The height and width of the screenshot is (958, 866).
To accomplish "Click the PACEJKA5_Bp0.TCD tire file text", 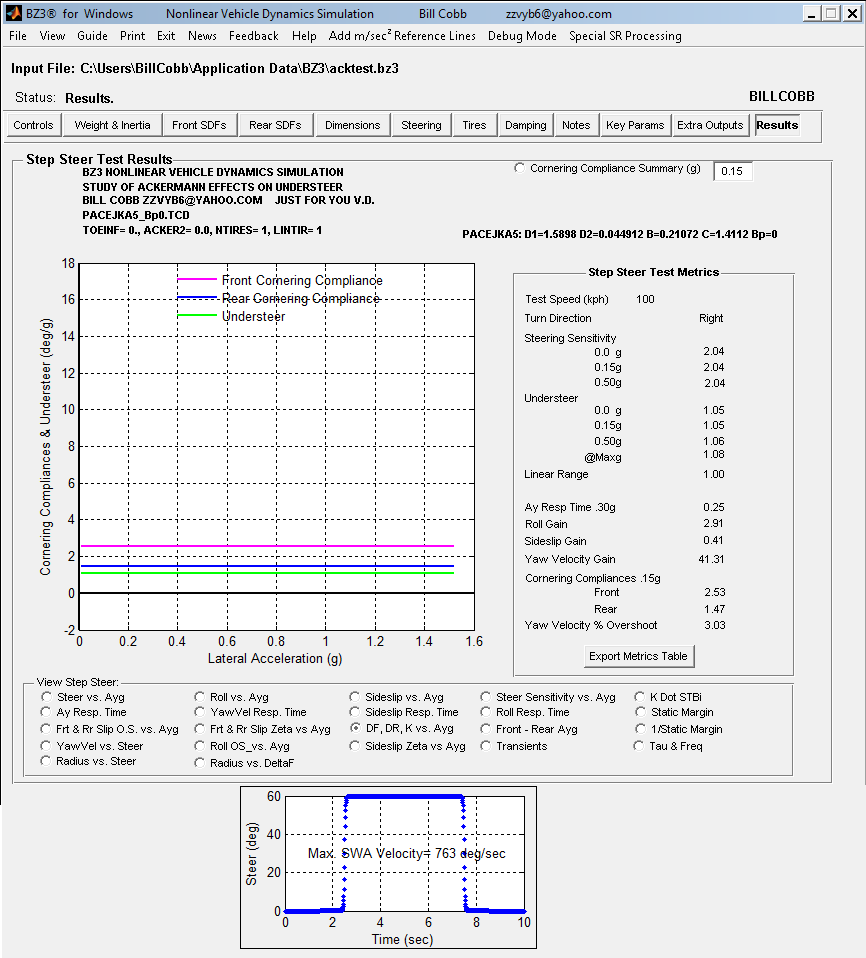I will 136,215.
